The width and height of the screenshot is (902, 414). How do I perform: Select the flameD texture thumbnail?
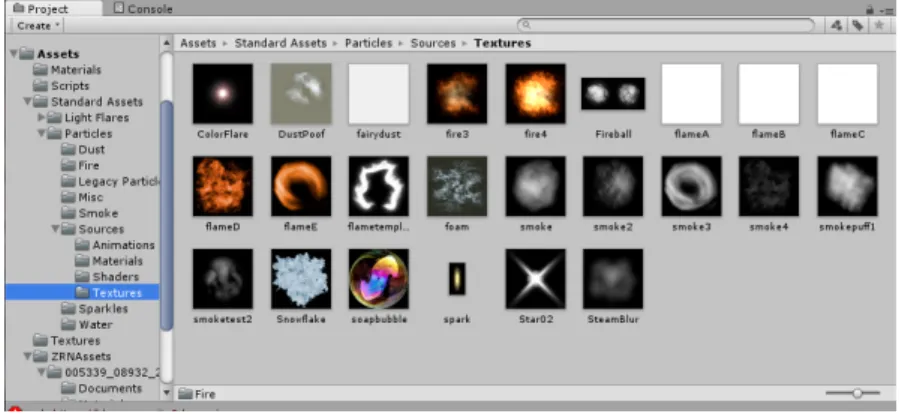(223, 186)
